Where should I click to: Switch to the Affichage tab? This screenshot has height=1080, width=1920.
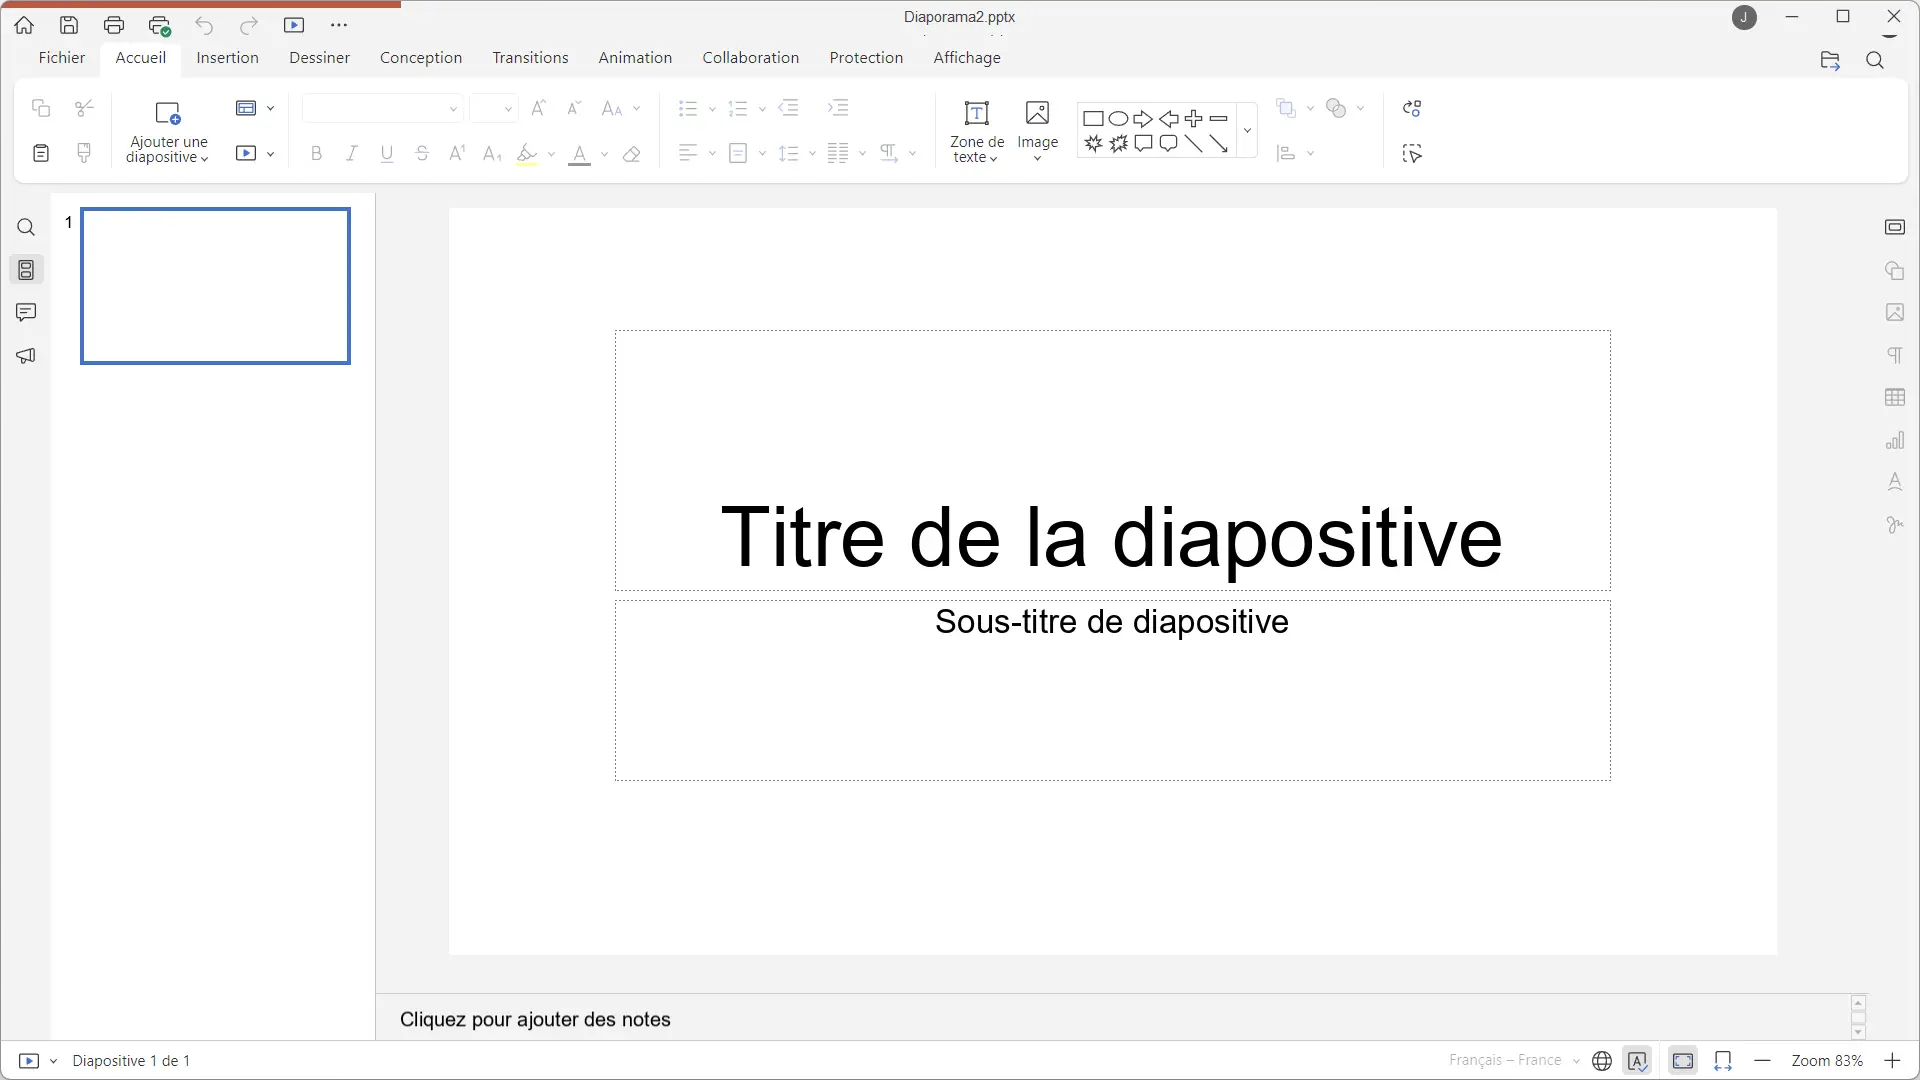pos(967,58)
